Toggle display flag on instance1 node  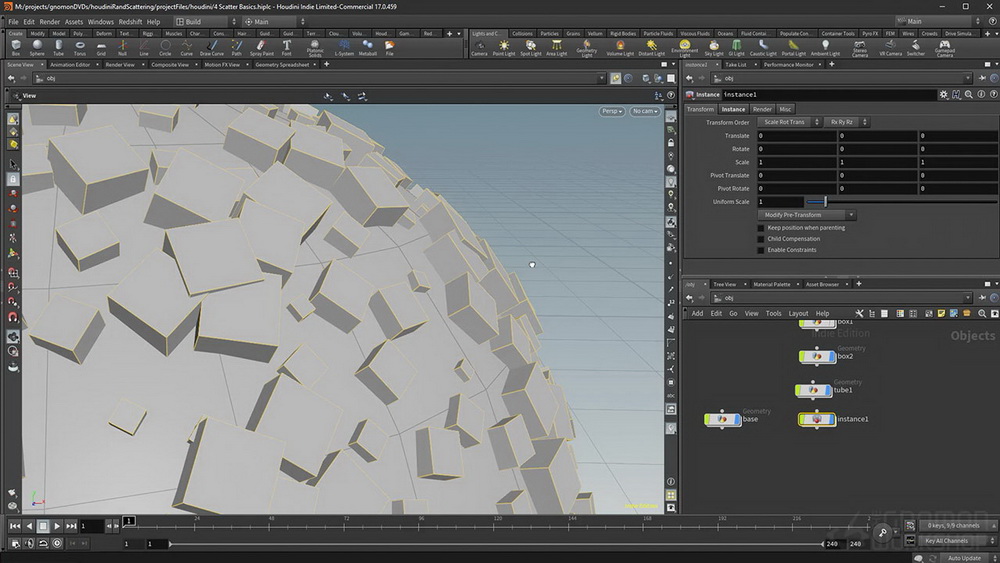click(x=832, y=419)
